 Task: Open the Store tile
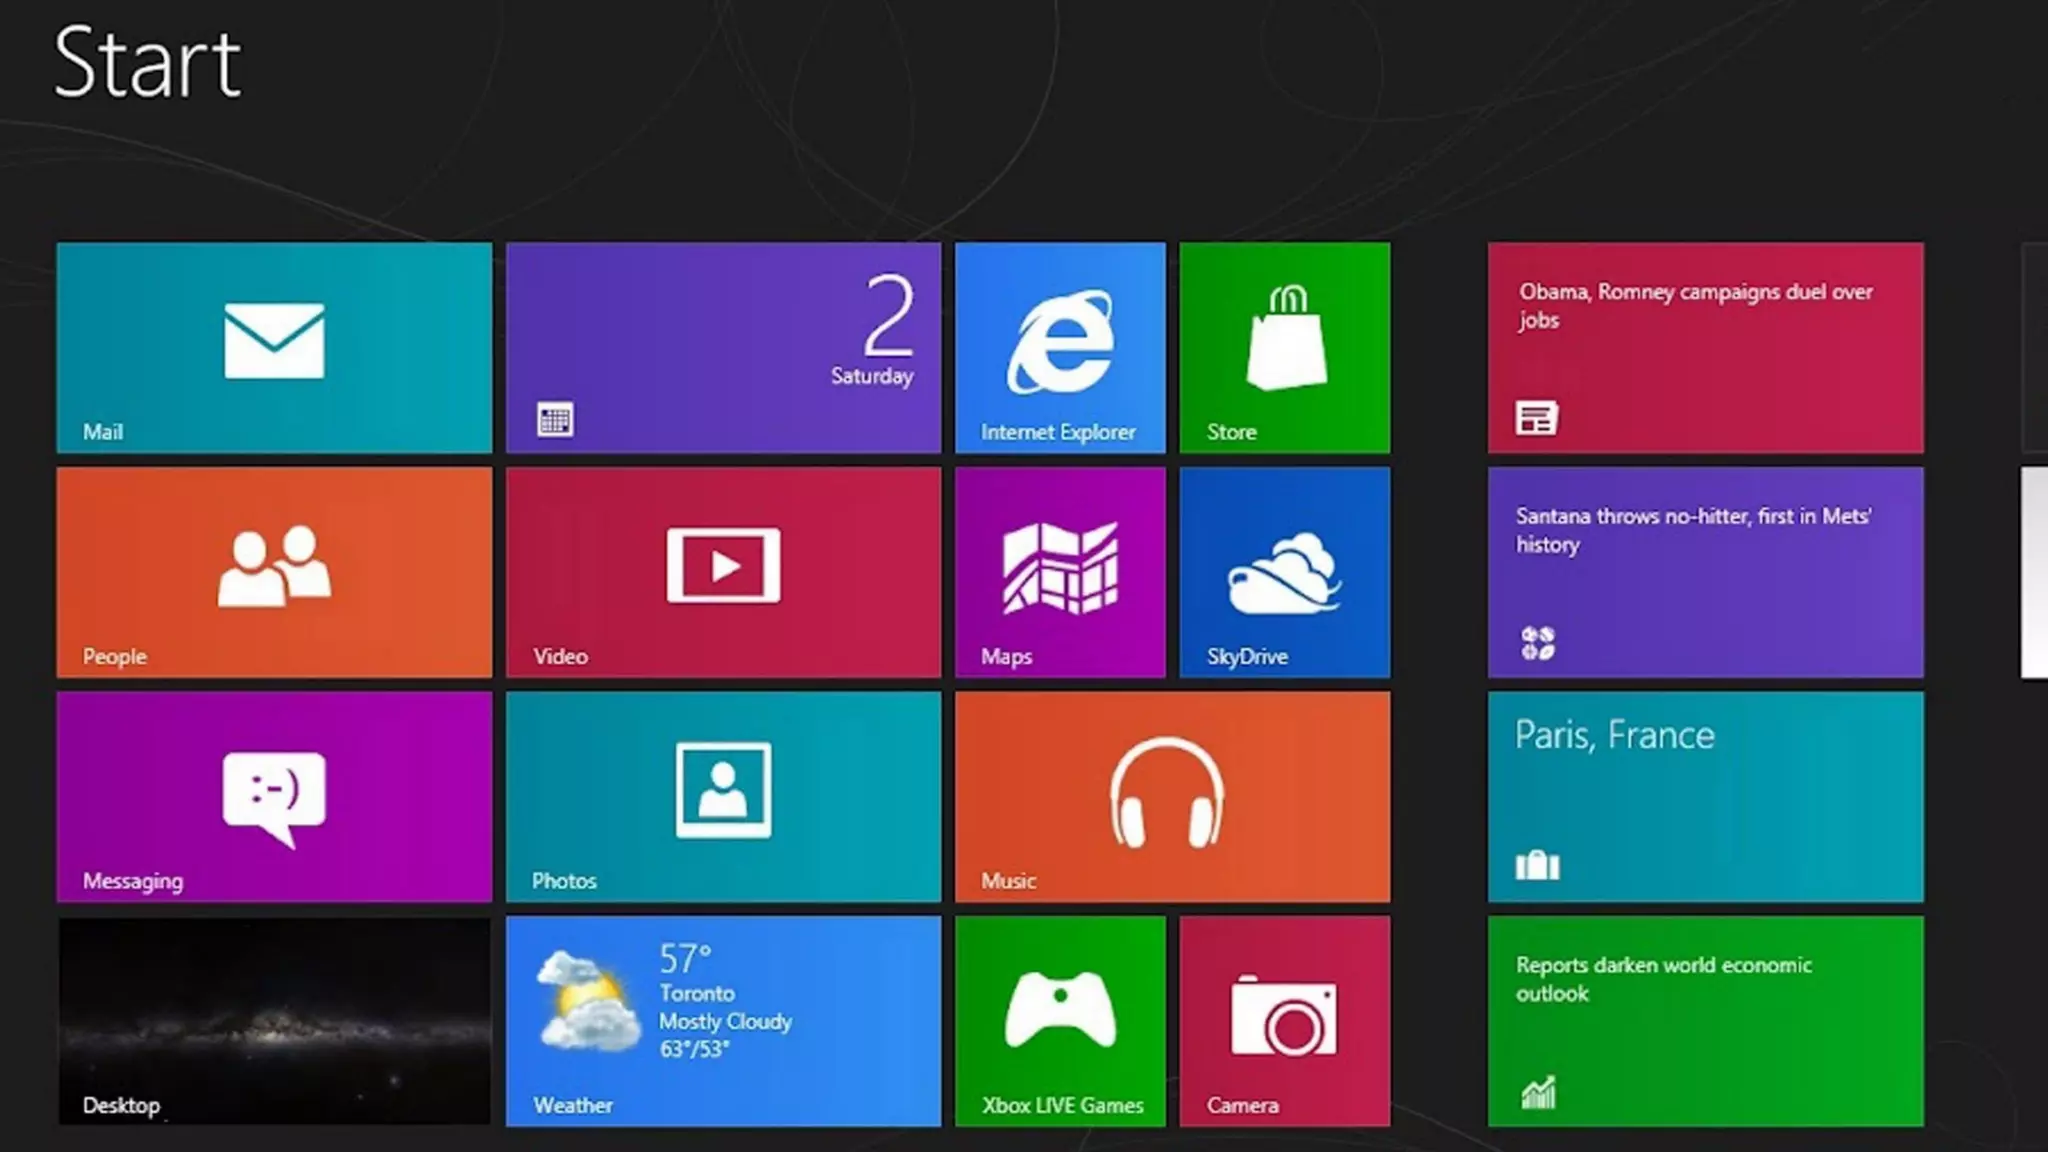1285,347
